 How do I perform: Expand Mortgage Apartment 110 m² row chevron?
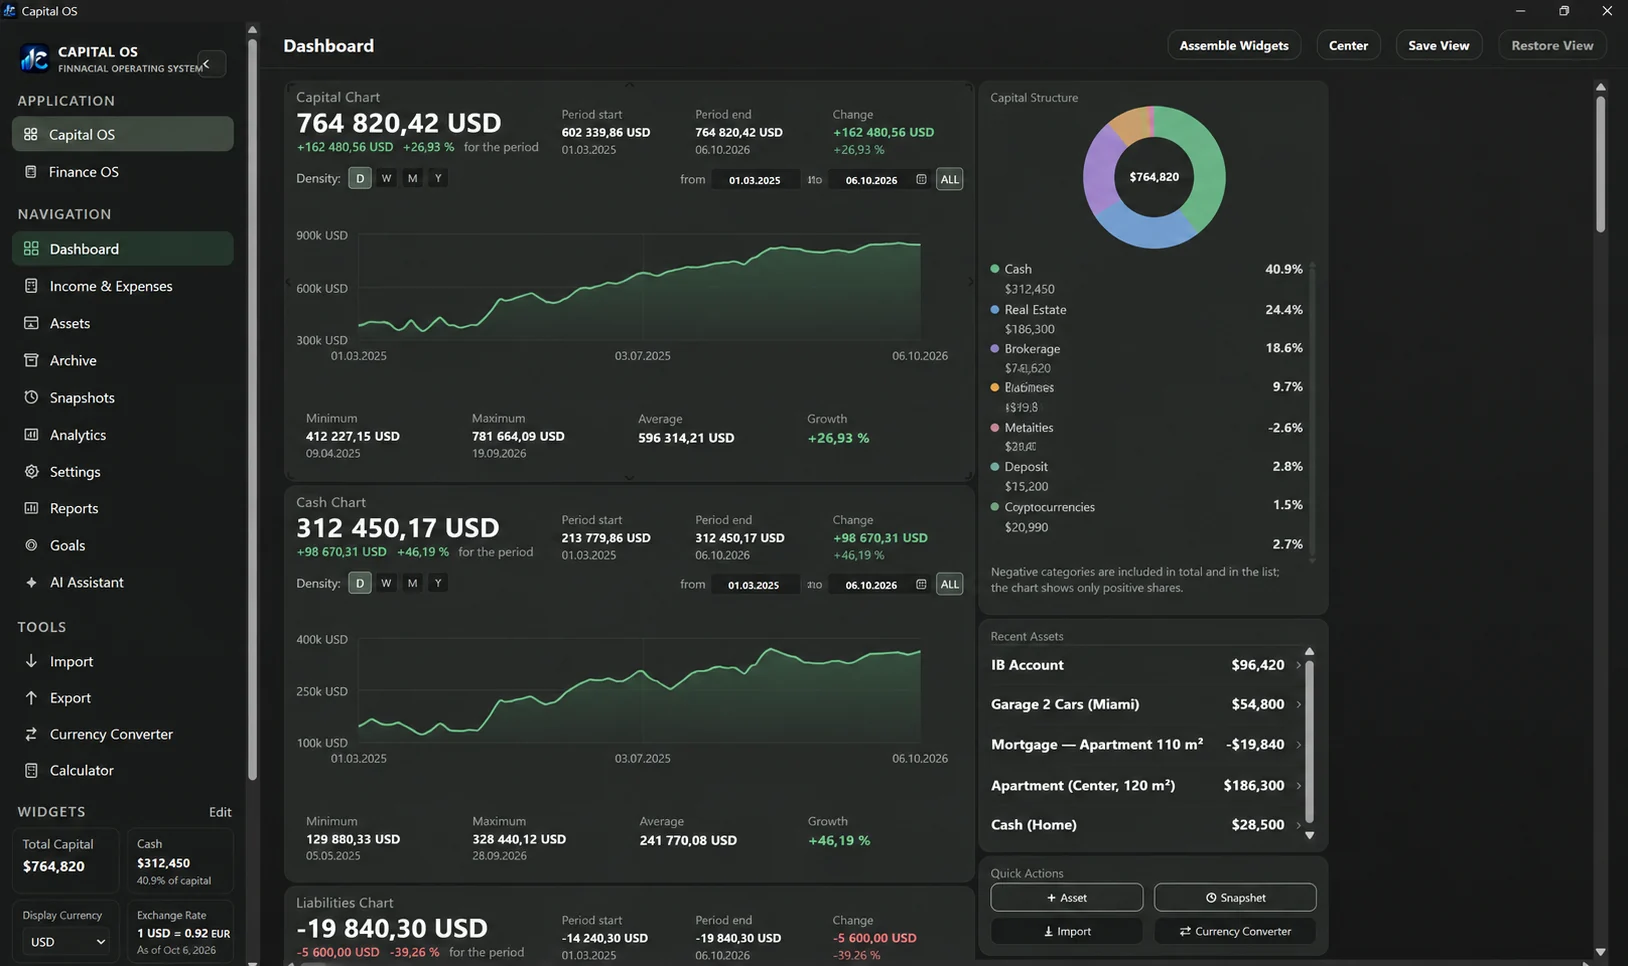coord(1298,745)
